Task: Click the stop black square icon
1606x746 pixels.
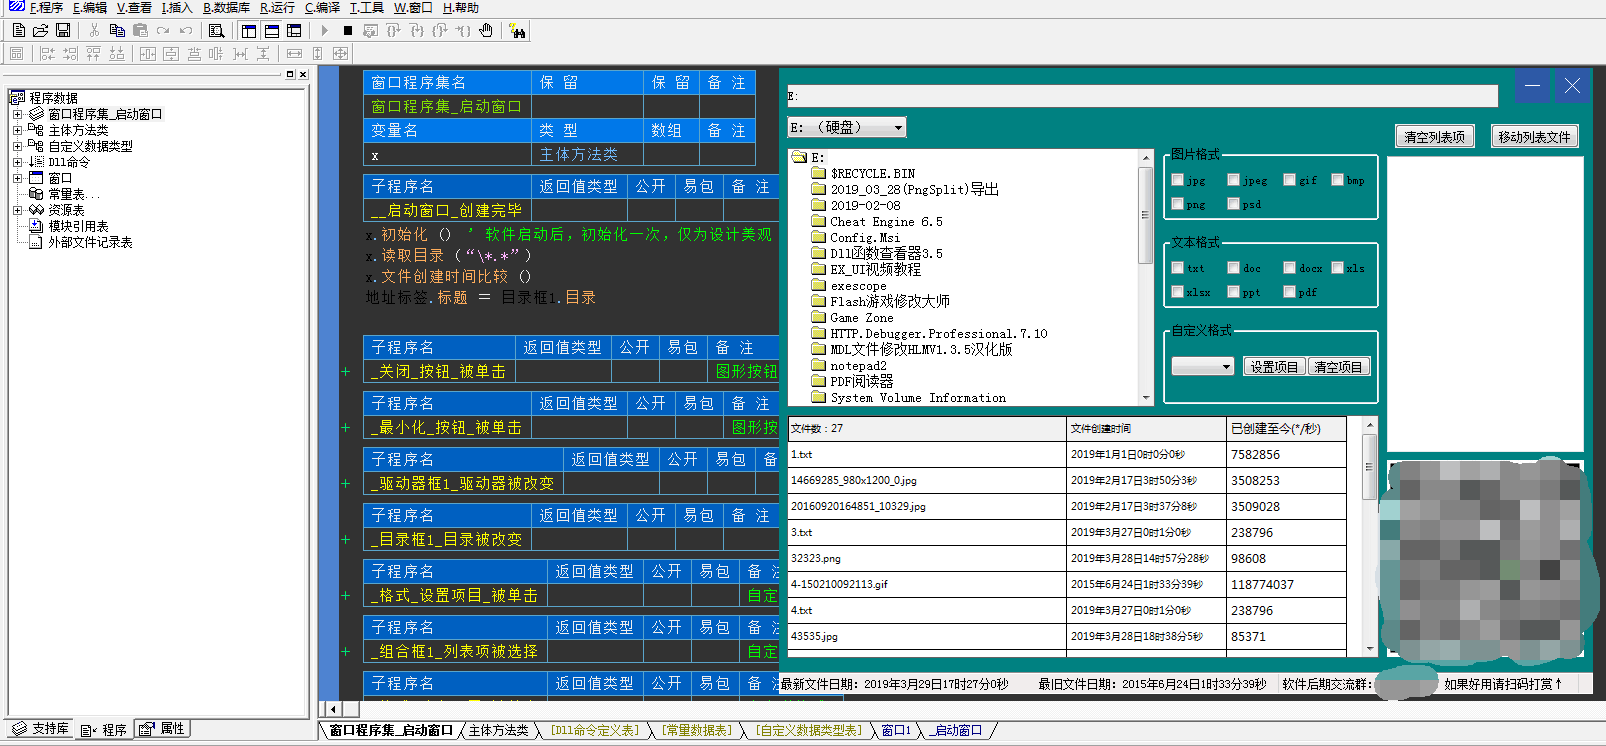Action: pos(347,31)
